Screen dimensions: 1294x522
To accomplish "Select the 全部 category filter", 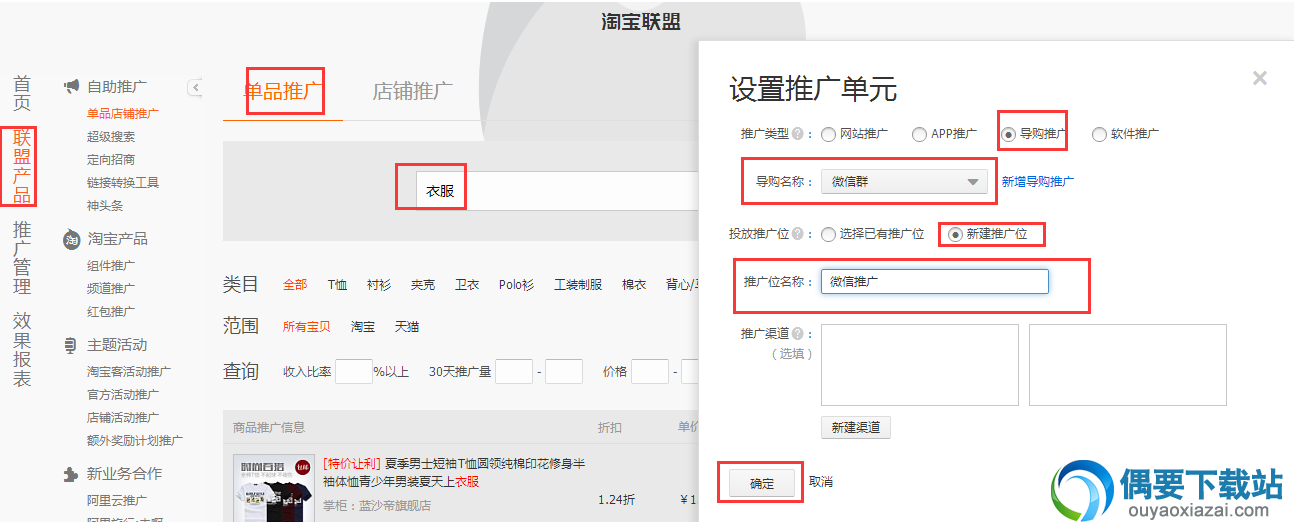I will coord(295,285).
